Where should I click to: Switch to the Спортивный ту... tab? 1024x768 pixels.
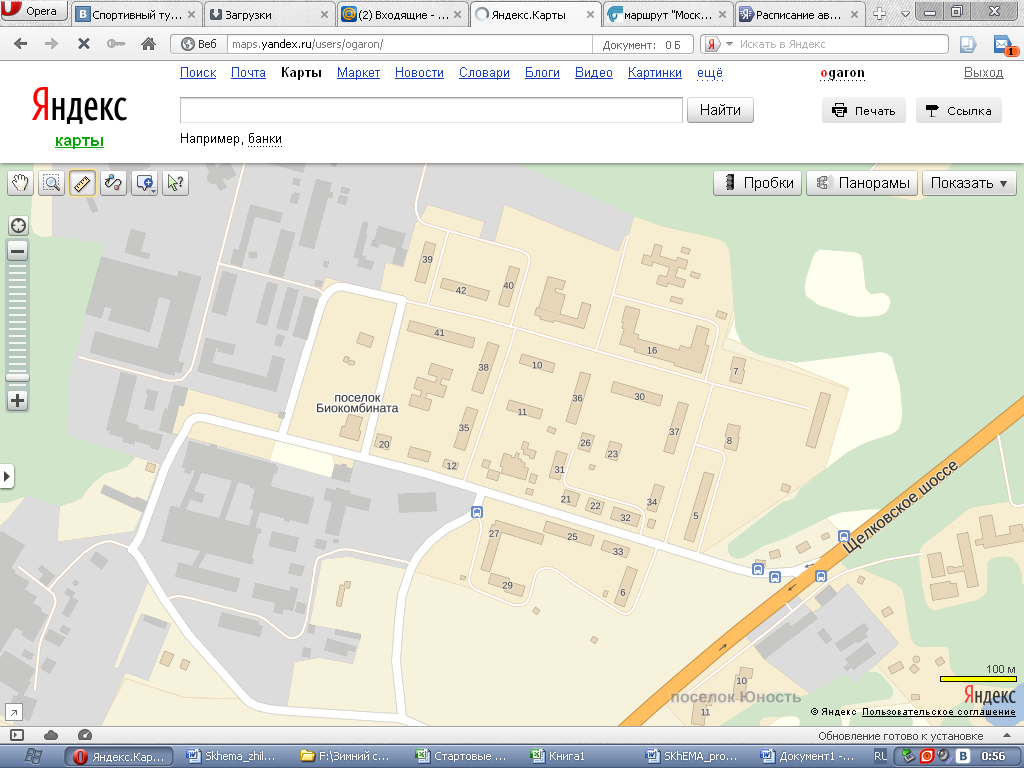pos(136,14)
